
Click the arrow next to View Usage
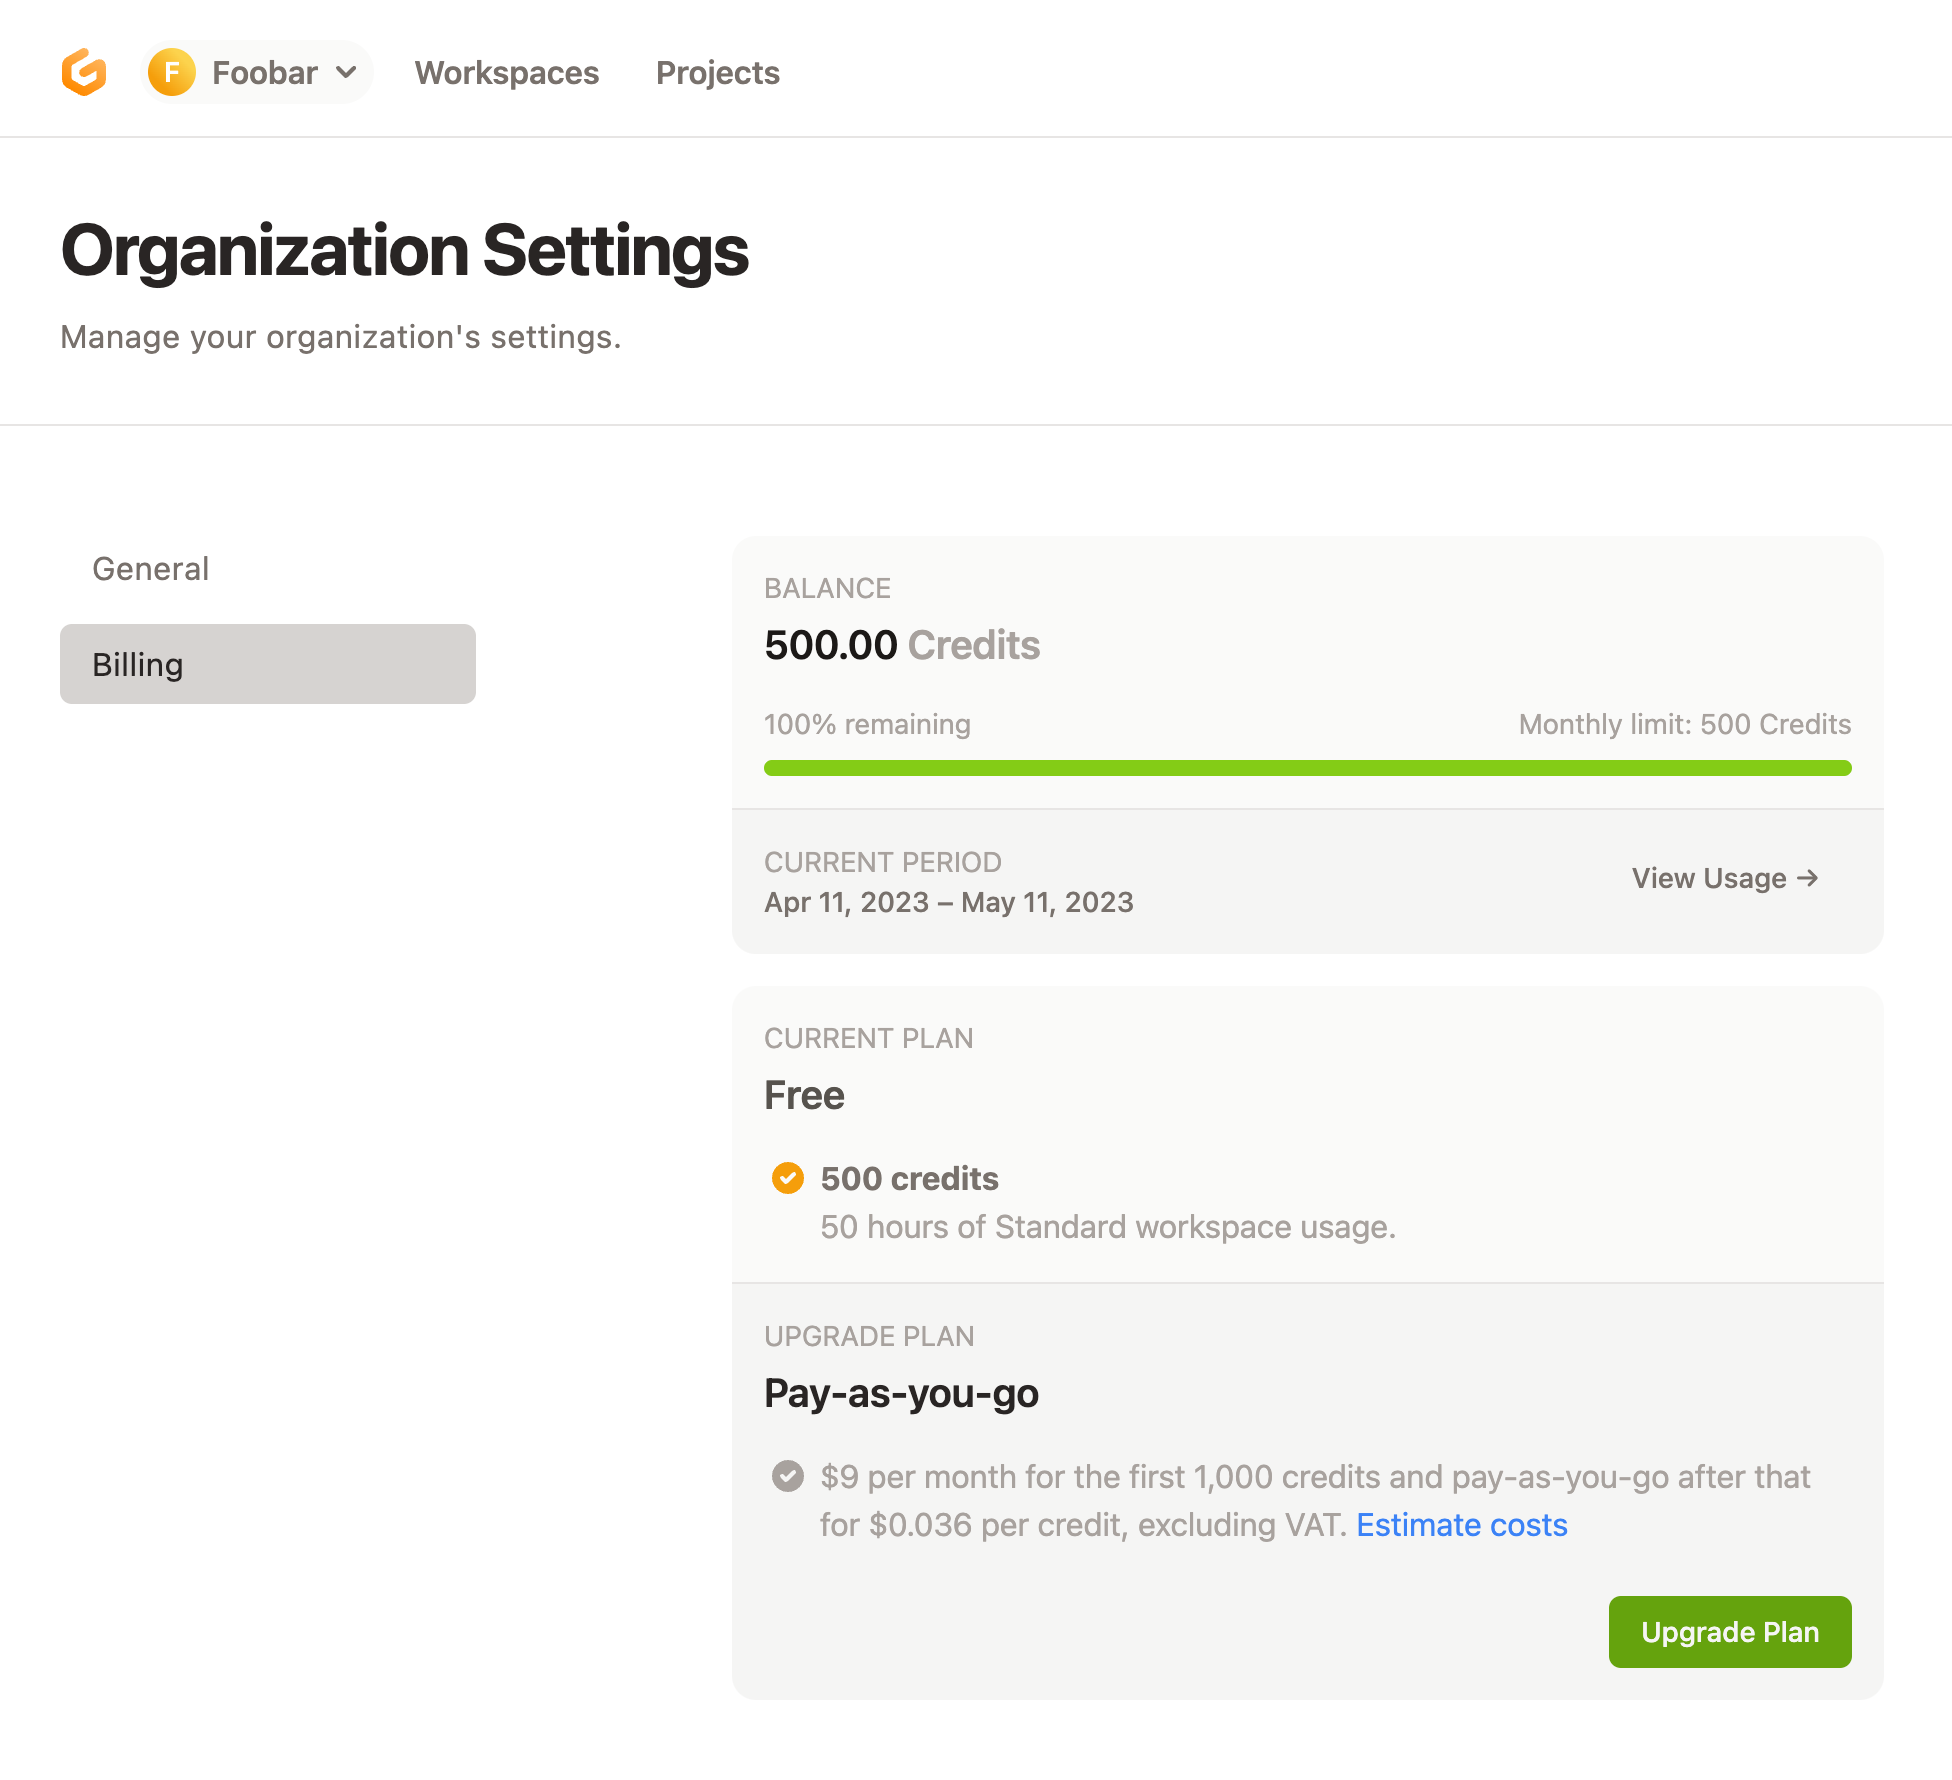click(x=1807, y=878)
